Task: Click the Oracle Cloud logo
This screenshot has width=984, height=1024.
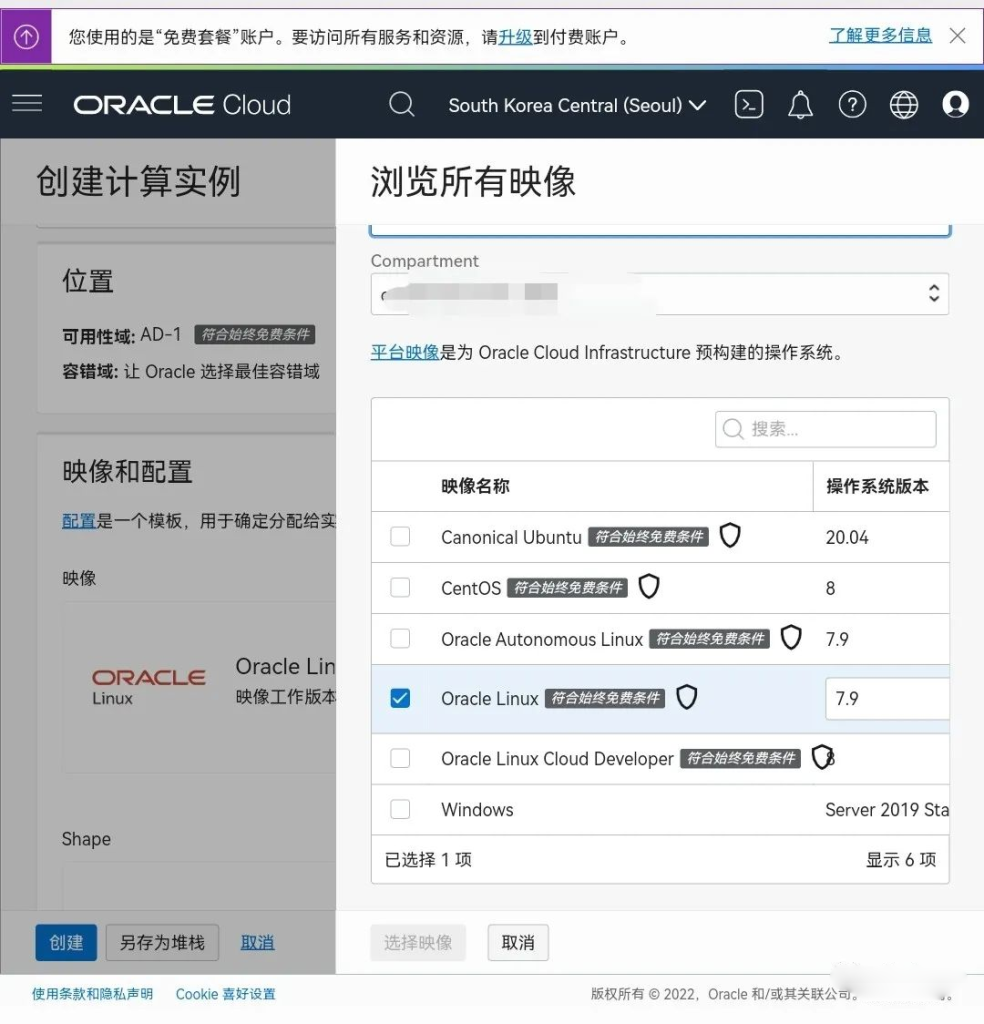Action: point(182,104)
